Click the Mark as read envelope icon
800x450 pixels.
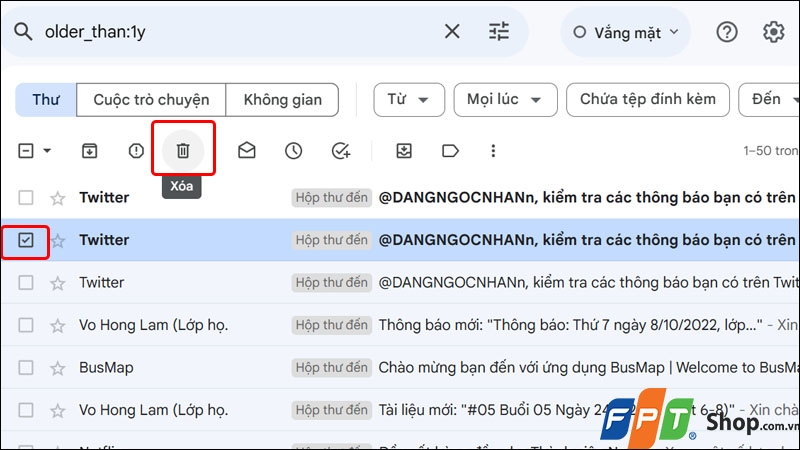coord(247,151)
